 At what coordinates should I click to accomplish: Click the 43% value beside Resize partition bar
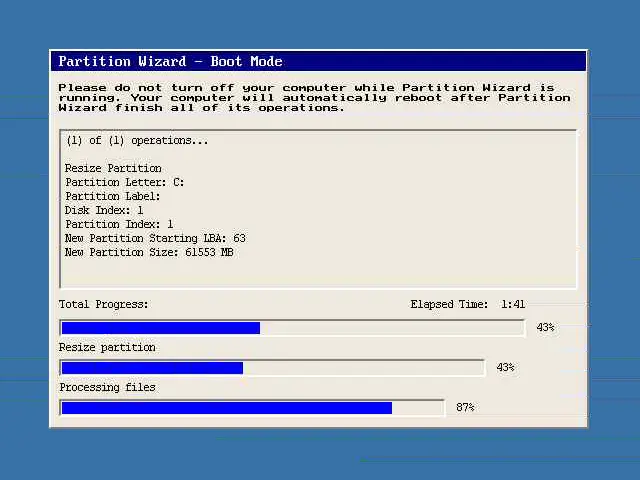click(505, 367)
